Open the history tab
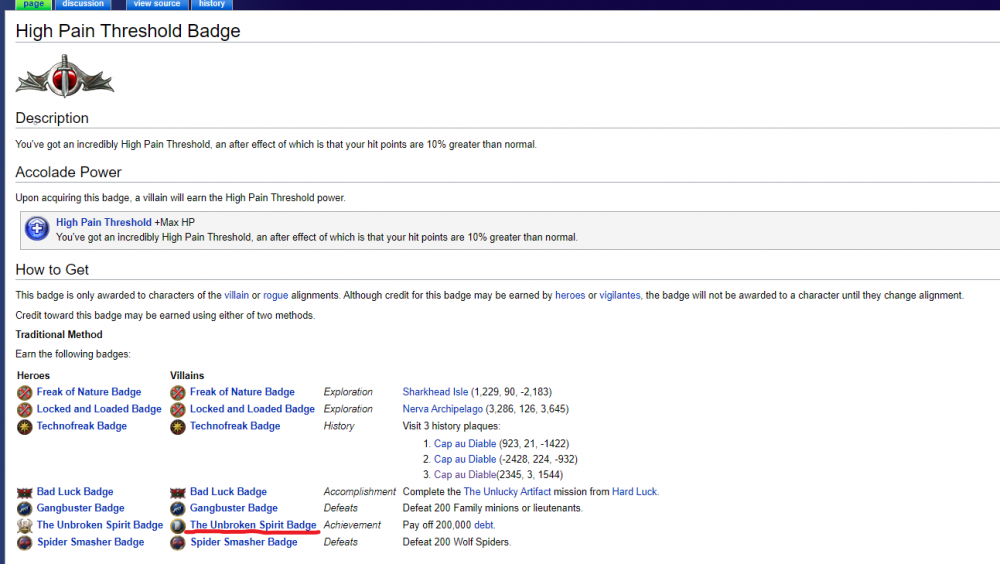This screenshot has height=564, width=1000. pyautogui.click(x=212, y=4)
